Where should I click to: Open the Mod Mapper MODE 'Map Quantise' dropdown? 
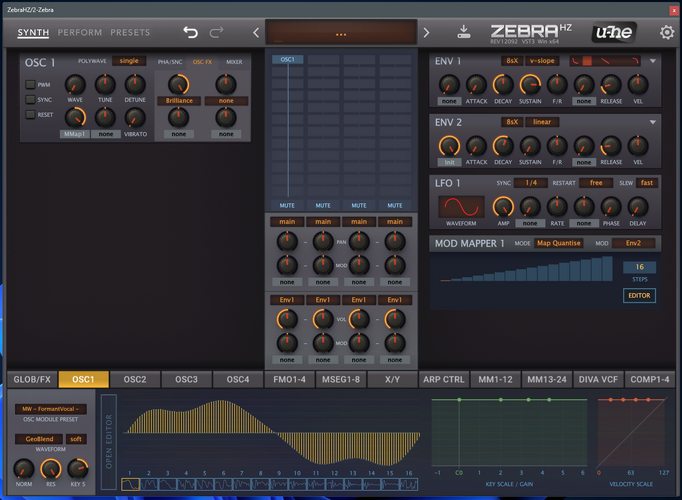(x=558, y=243)
